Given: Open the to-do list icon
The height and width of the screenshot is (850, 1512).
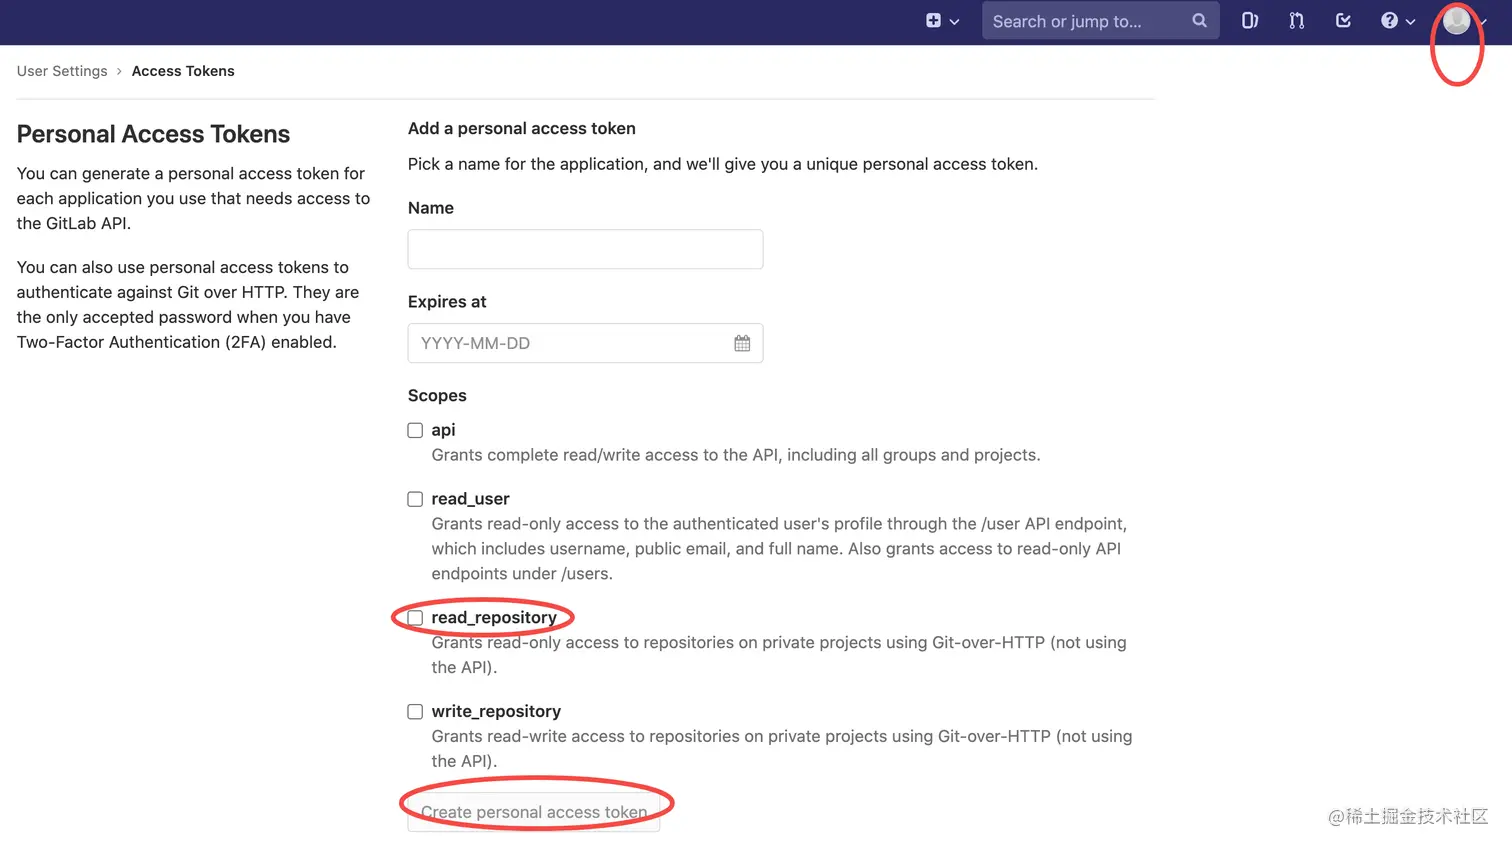Looking at the screenshot, I should point(1343,21).
